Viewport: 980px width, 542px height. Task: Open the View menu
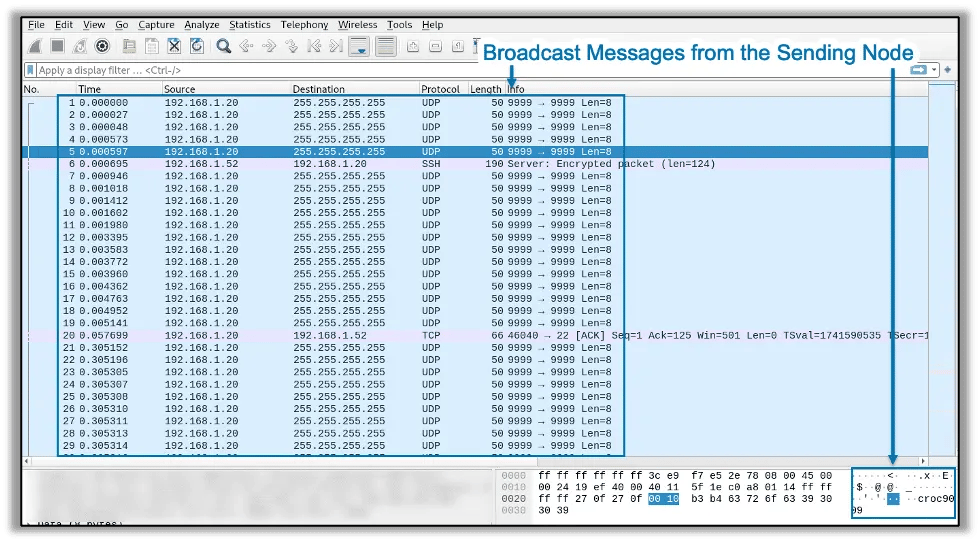[94, 24]
